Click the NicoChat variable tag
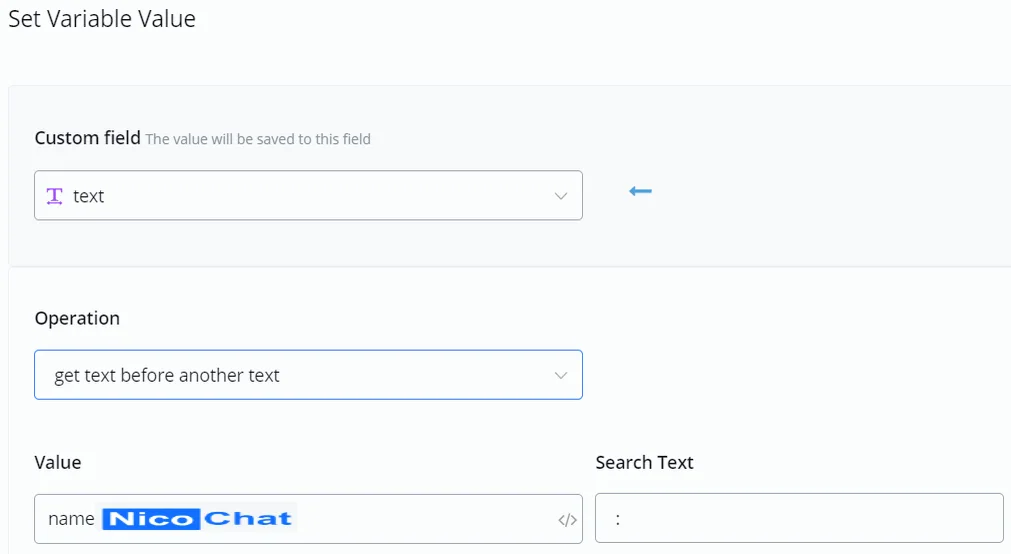 click(197, 519)
